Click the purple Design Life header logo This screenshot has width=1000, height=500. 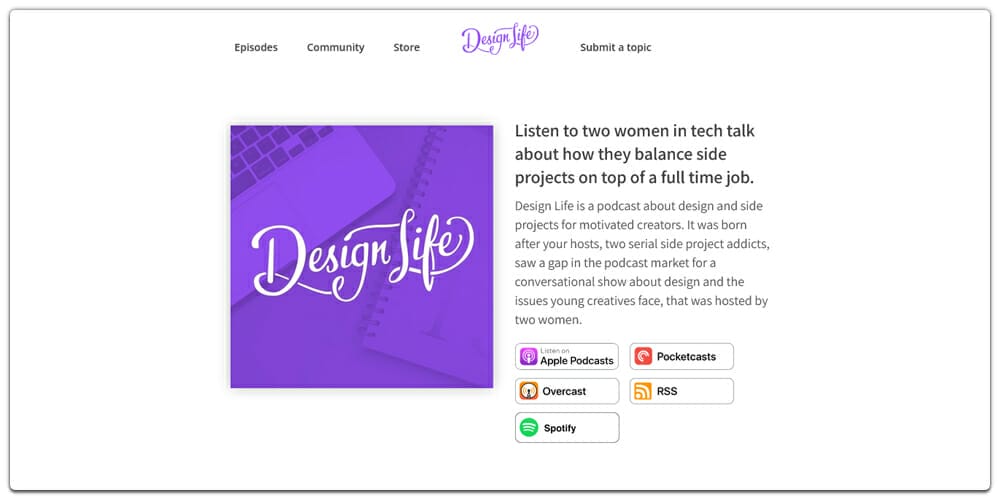click(500, 39)
